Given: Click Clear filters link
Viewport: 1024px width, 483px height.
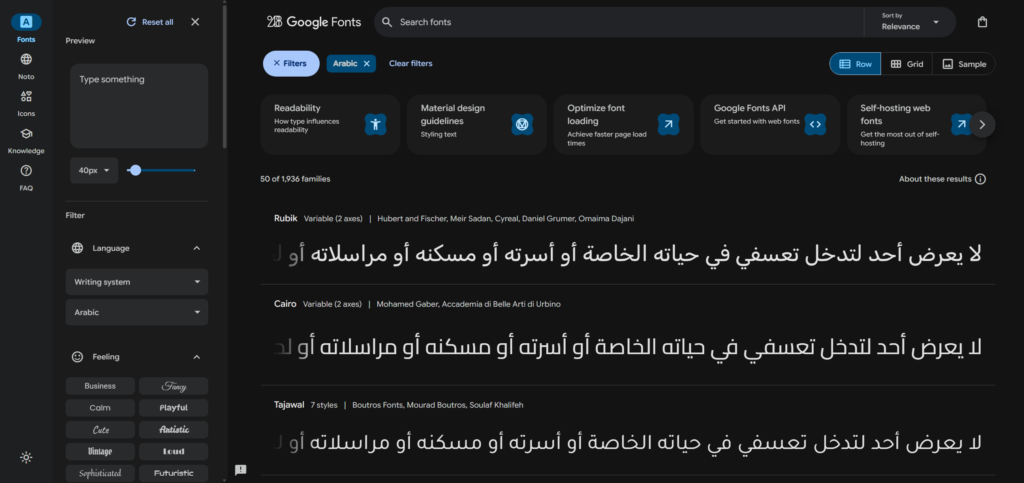Looking at the screenshot, I should [x=411, y=63].
